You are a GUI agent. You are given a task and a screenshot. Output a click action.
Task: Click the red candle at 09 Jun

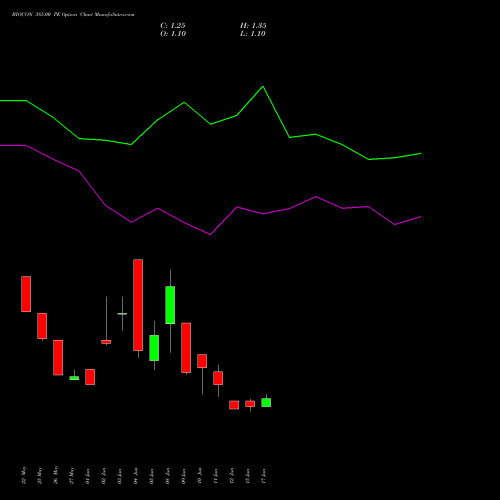point(186,348)
